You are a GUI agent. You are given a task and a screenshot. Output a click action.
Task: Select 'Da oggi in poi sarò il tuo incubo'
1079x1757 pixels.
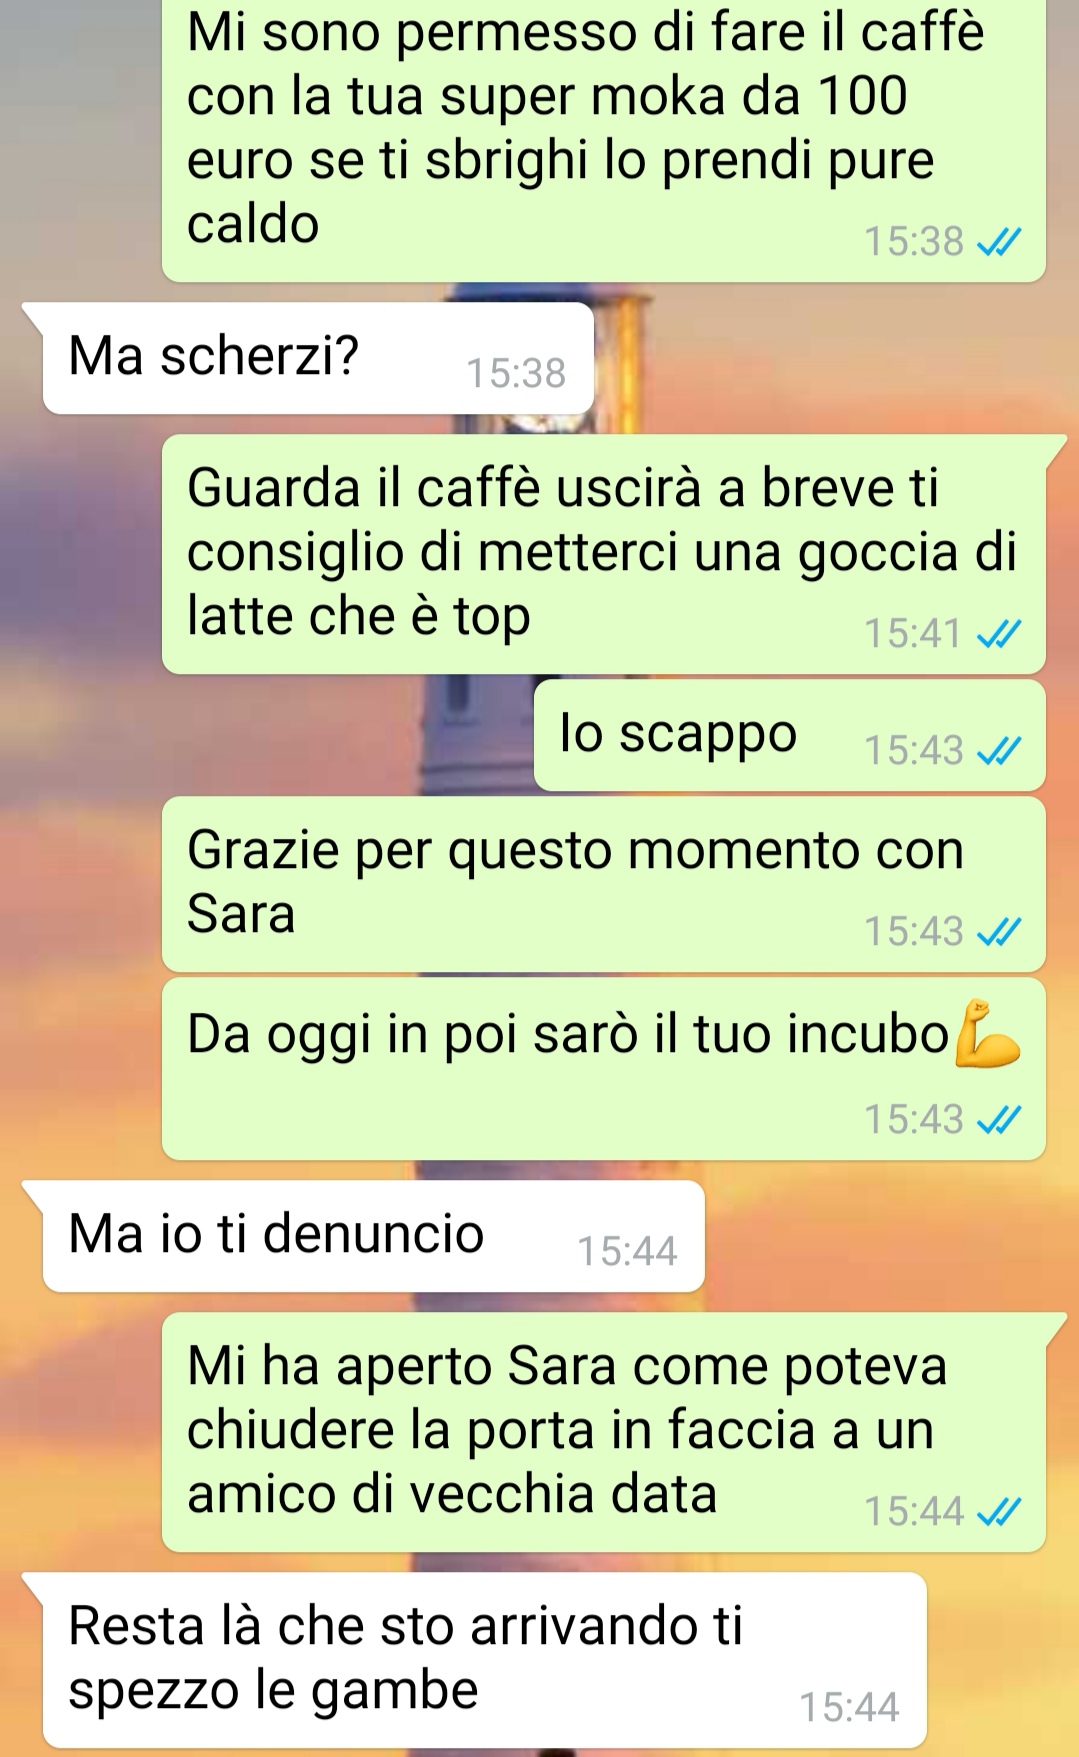pos(604,1069)
